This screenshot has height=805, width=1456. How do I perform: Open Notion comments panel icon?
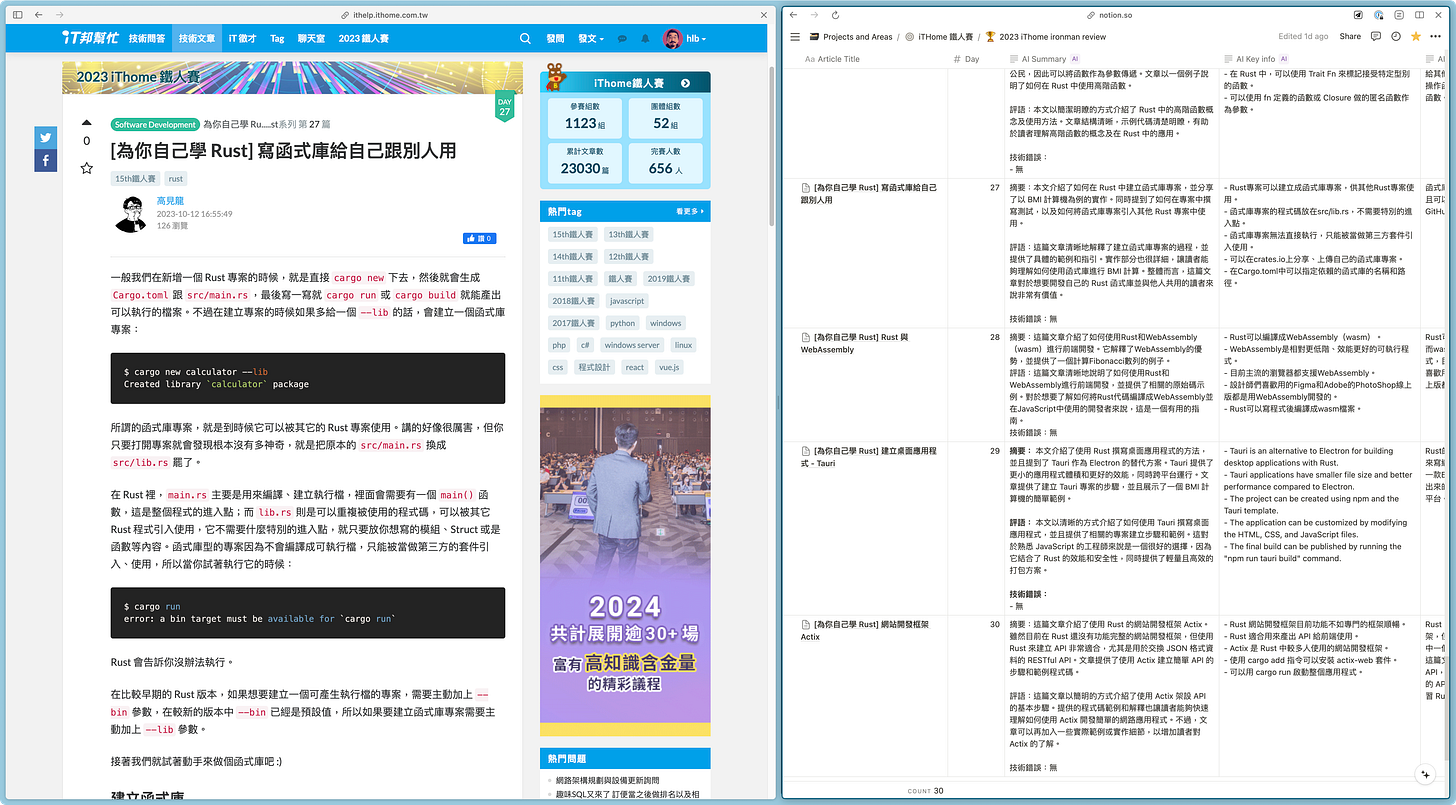coord(1376,37)
